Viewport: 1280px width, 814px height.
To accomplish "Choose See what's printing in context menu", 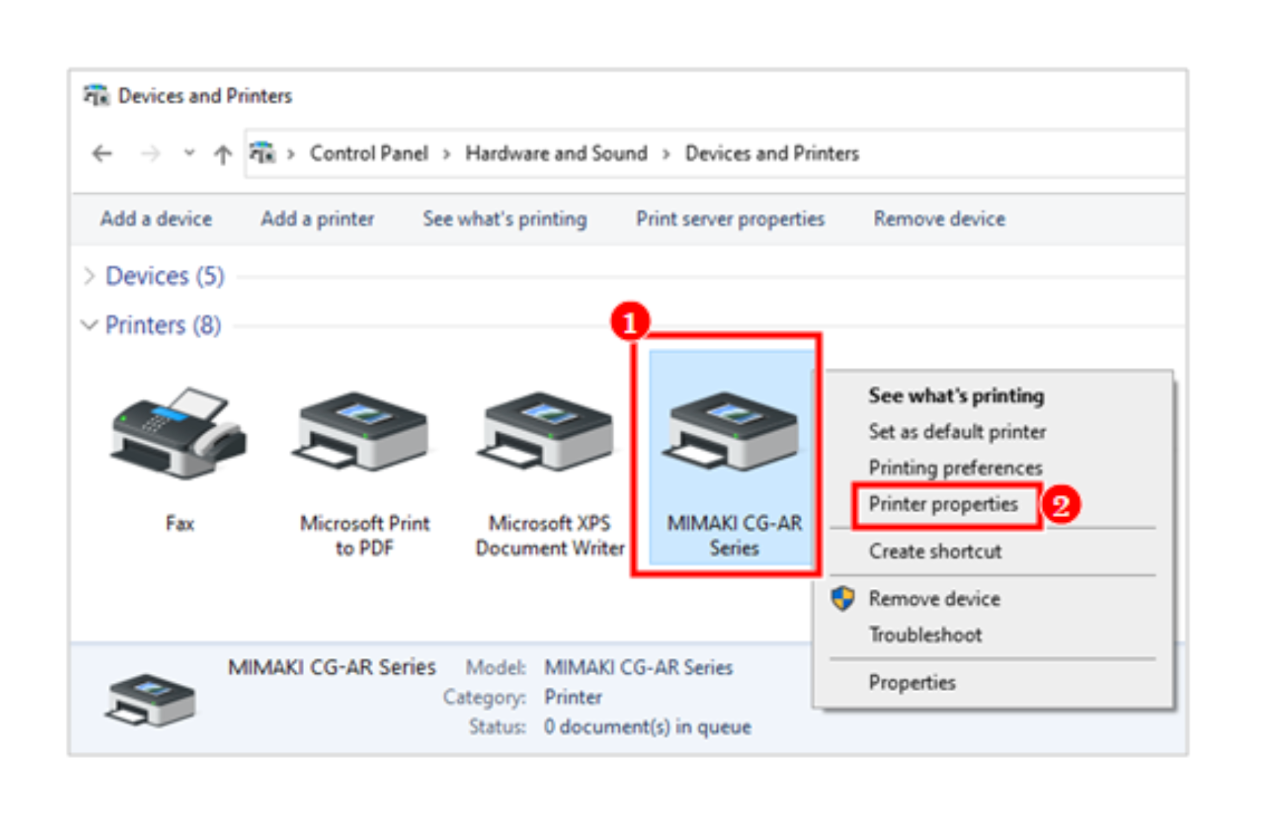I will coord(957,396).
